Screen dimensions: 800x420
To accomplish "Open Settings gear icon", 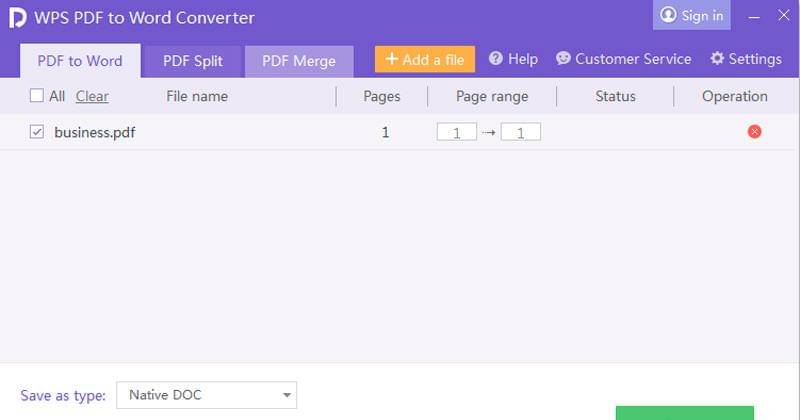I will [717, 59].
